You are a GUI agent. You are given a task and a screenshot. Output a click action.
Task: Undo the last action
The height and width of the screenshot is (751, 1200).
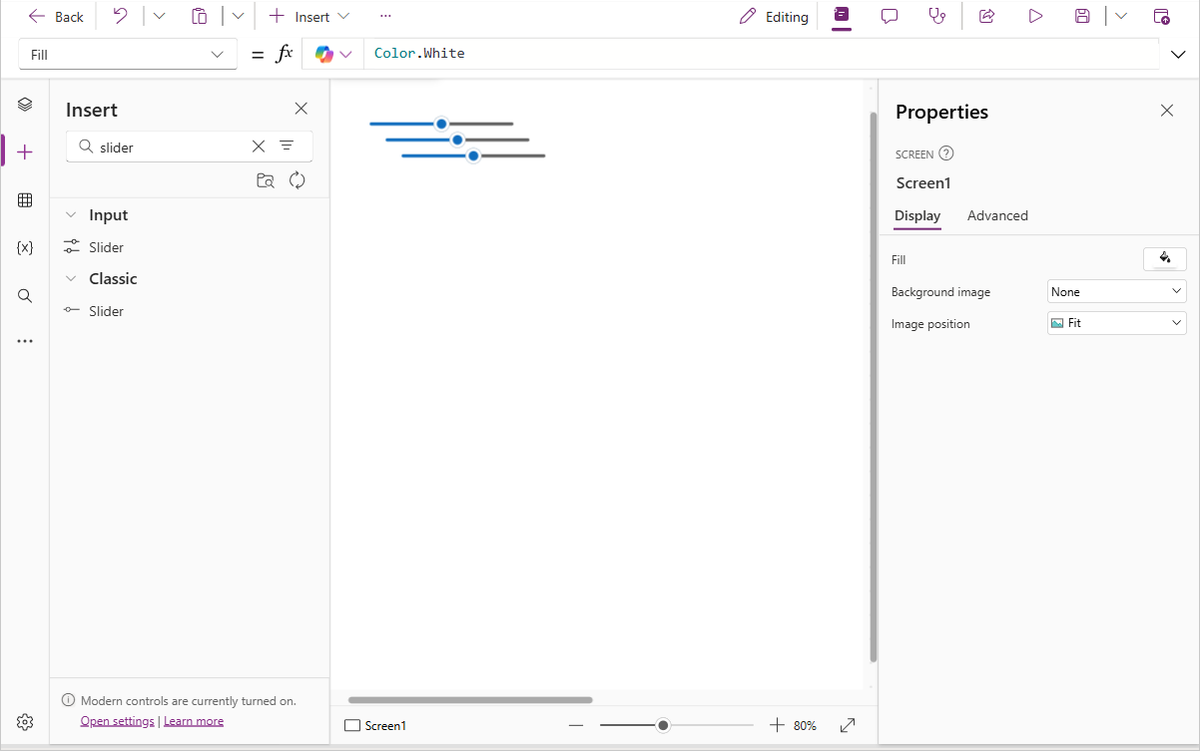coord(120,17)
